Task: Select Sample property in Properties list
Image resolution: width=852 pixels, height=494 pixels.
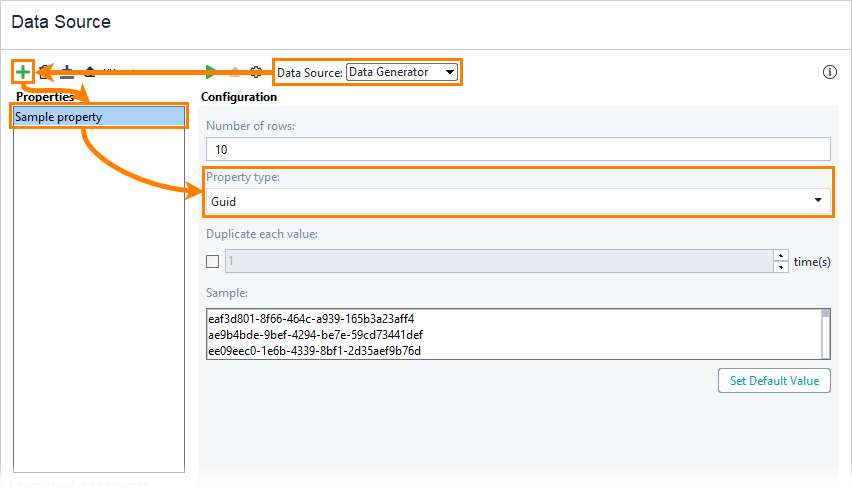Action: (99, 117)
